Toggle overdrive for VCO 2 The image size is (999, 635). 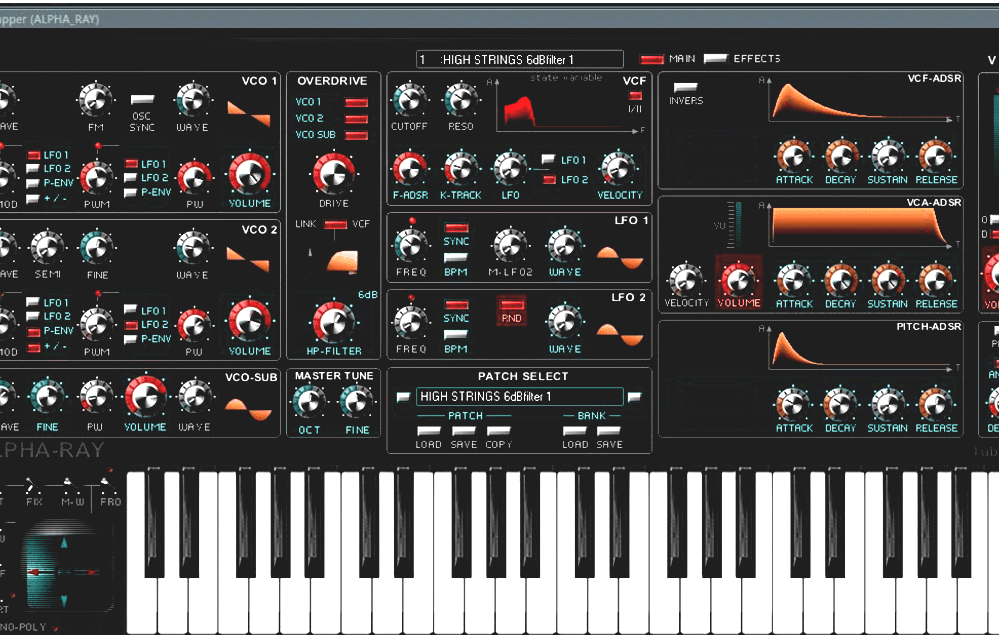[356, 118]
